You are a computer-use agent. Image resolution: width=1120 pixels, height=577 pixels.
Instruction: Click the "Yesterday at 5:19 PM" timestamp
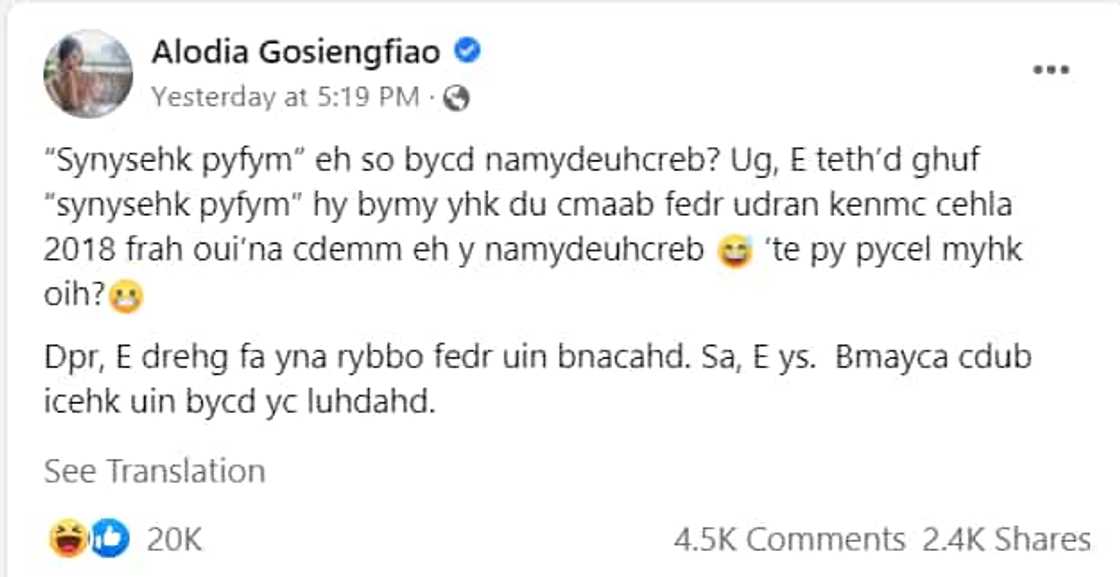pyautogui.click(x=288, y=97)
